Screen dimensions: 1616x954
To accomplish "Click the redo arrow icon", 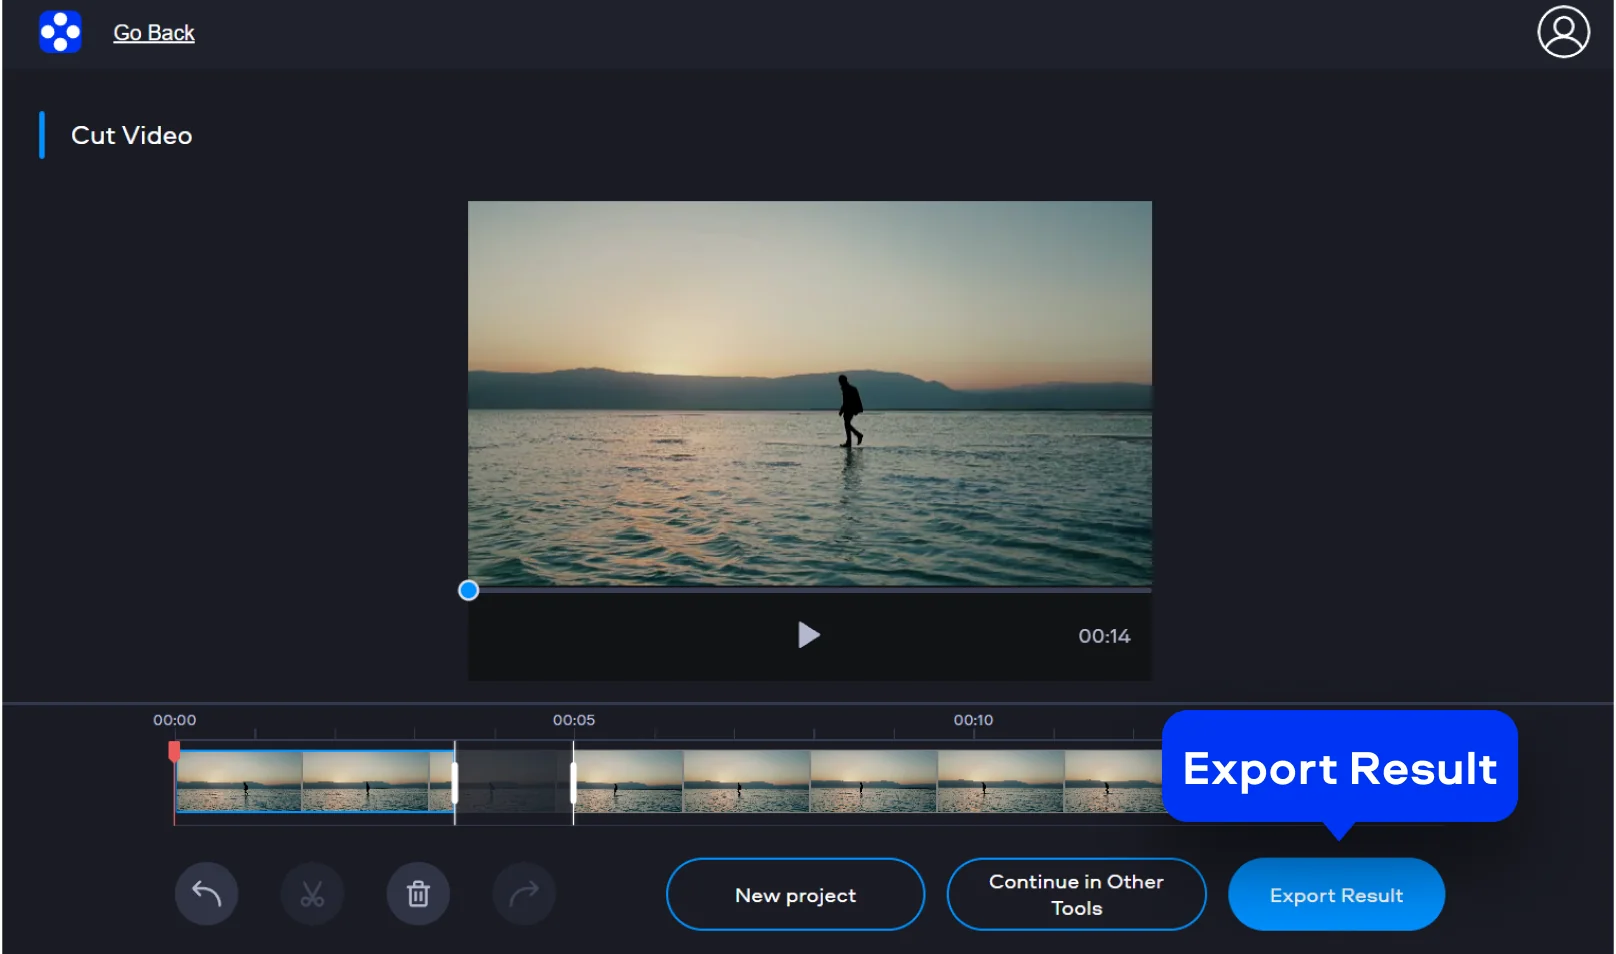I will pos(524,893).
